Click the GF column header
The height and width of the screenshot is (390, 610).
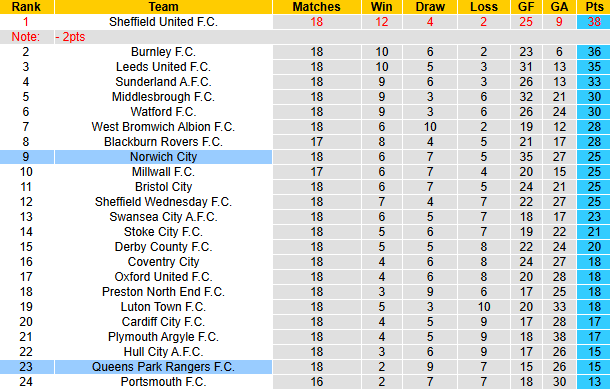(x=526, y=7)
